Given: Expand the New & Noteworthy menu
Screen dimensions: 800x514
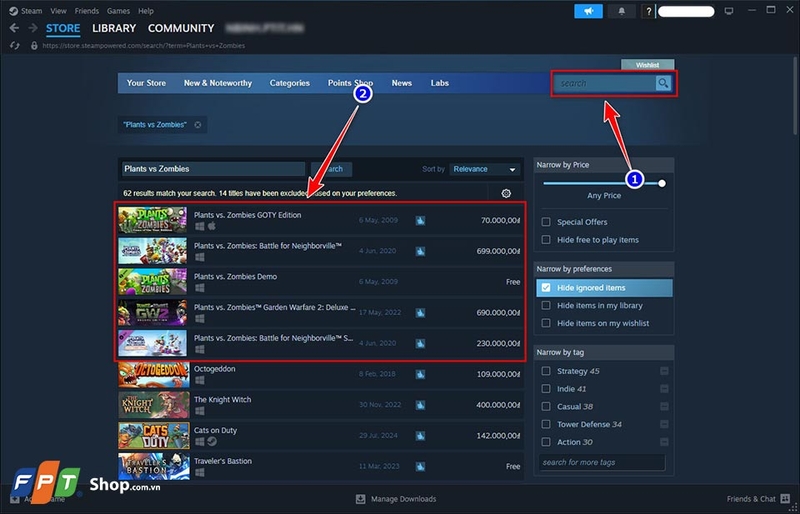Looking at the screenshot, I should click(218, 83).
